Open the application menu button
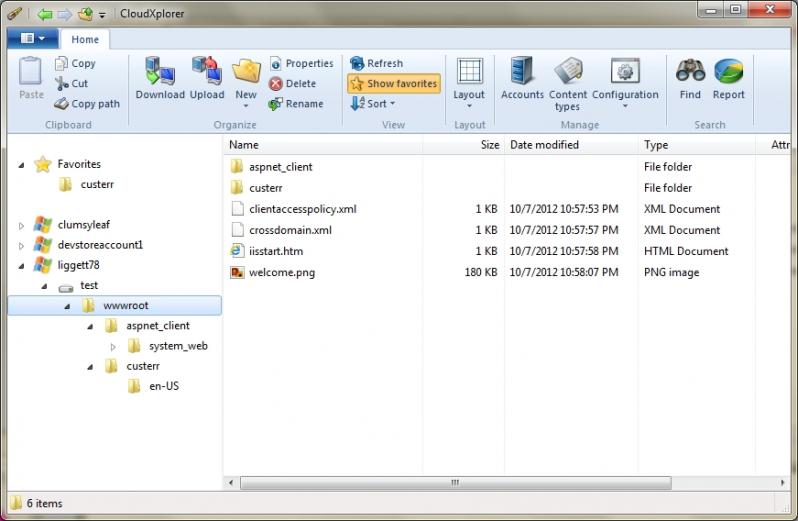 [x=33, y=38]
